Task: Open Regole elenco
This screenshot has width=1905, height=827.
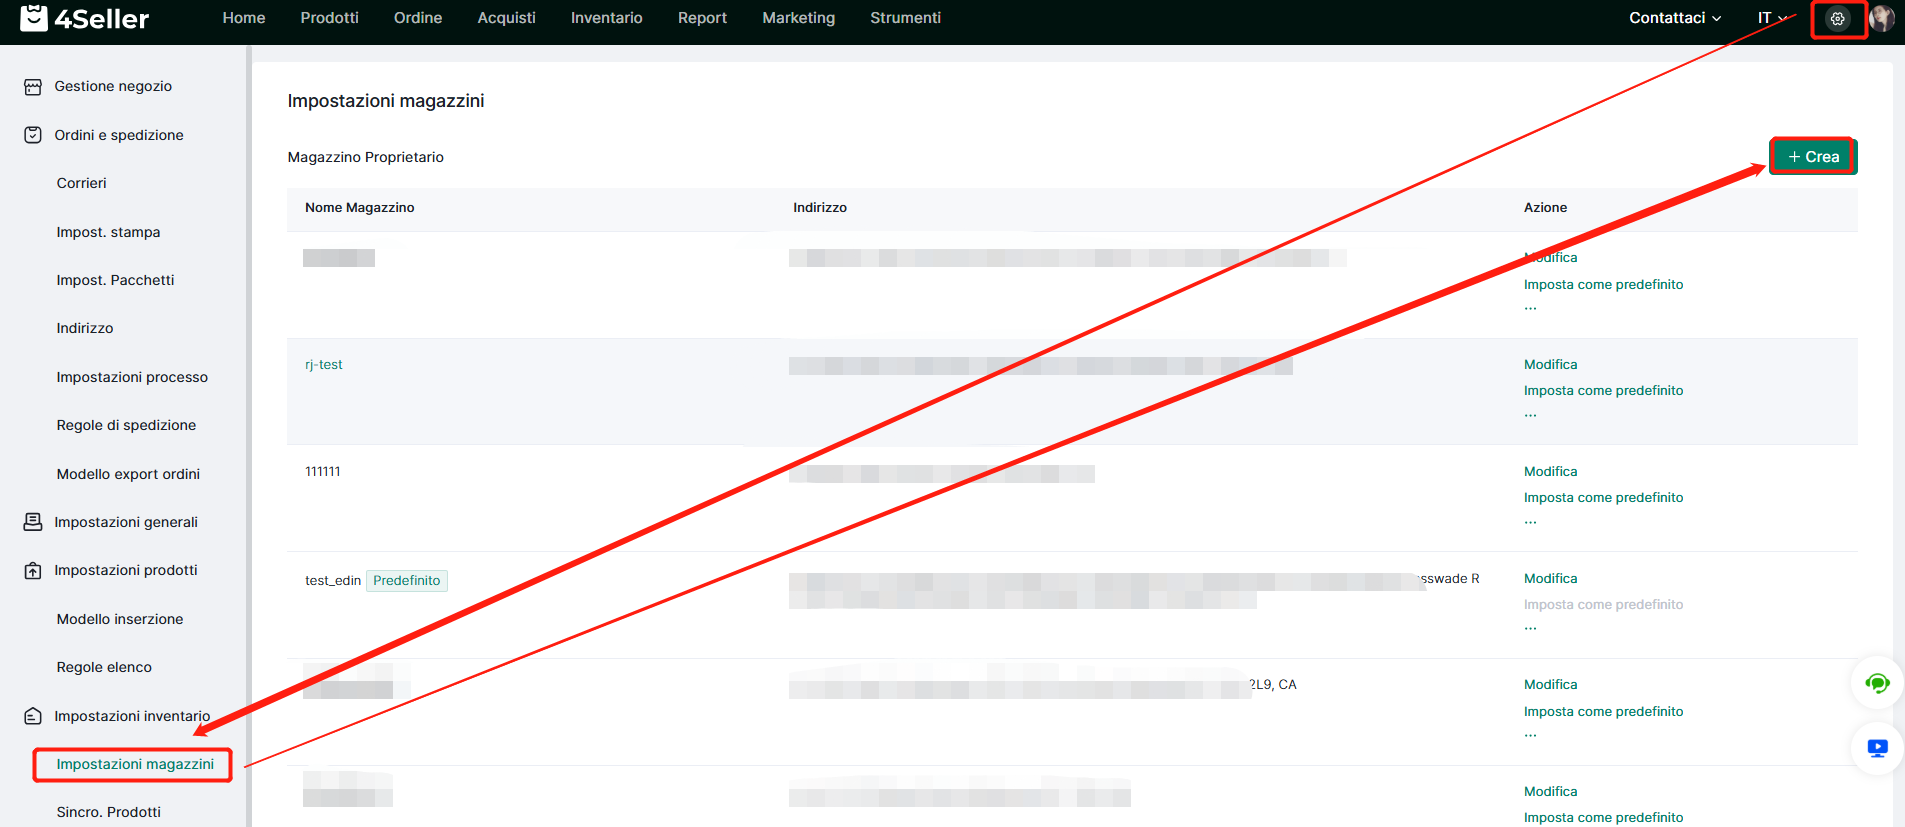Action: coord(104,667)
